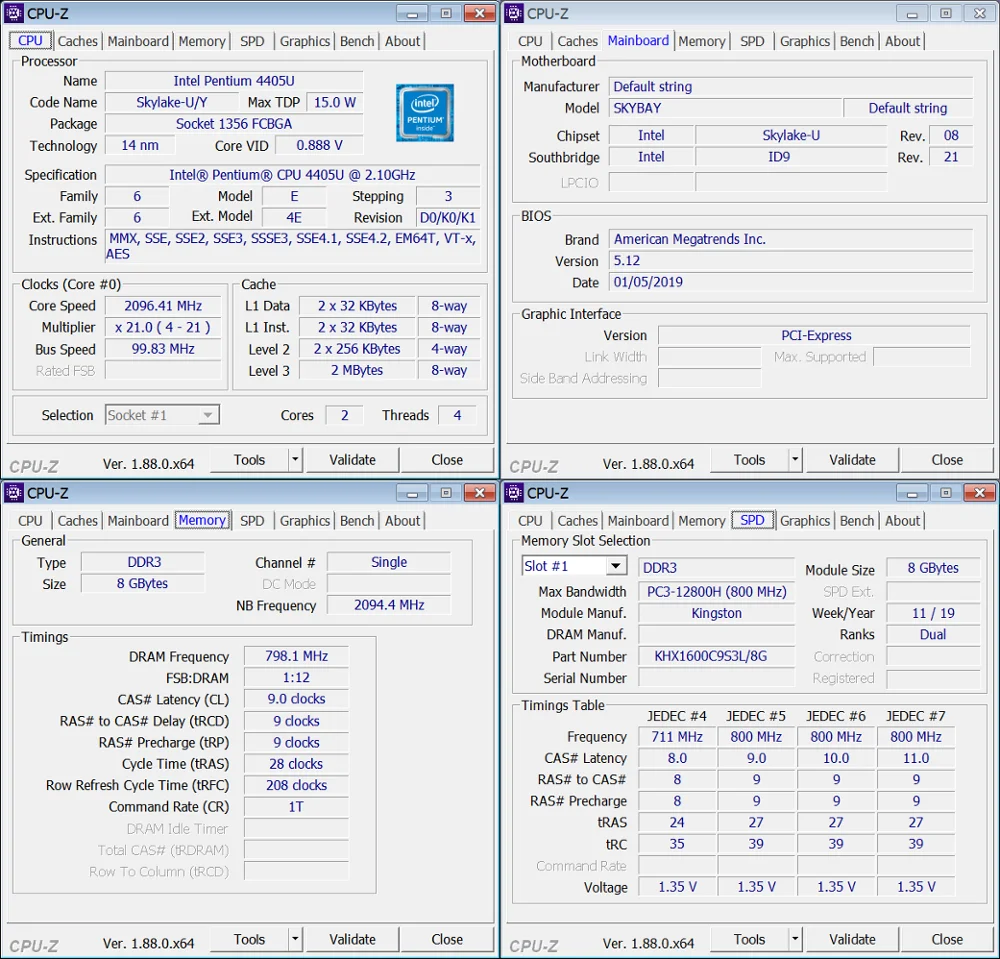Switch to the SPD tab in the Memory window
This screenshot has width=1000, height=959.
click(252, 520)
